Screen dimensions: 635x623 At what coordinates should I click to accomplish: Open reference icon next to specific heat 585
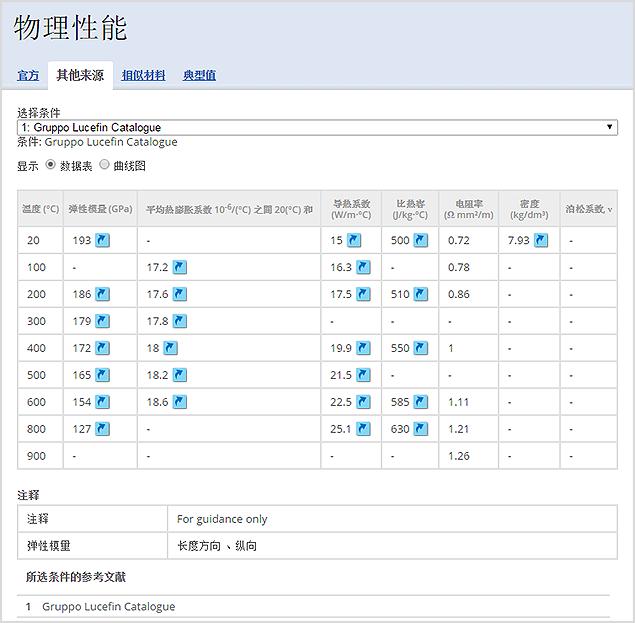point(421,402)
